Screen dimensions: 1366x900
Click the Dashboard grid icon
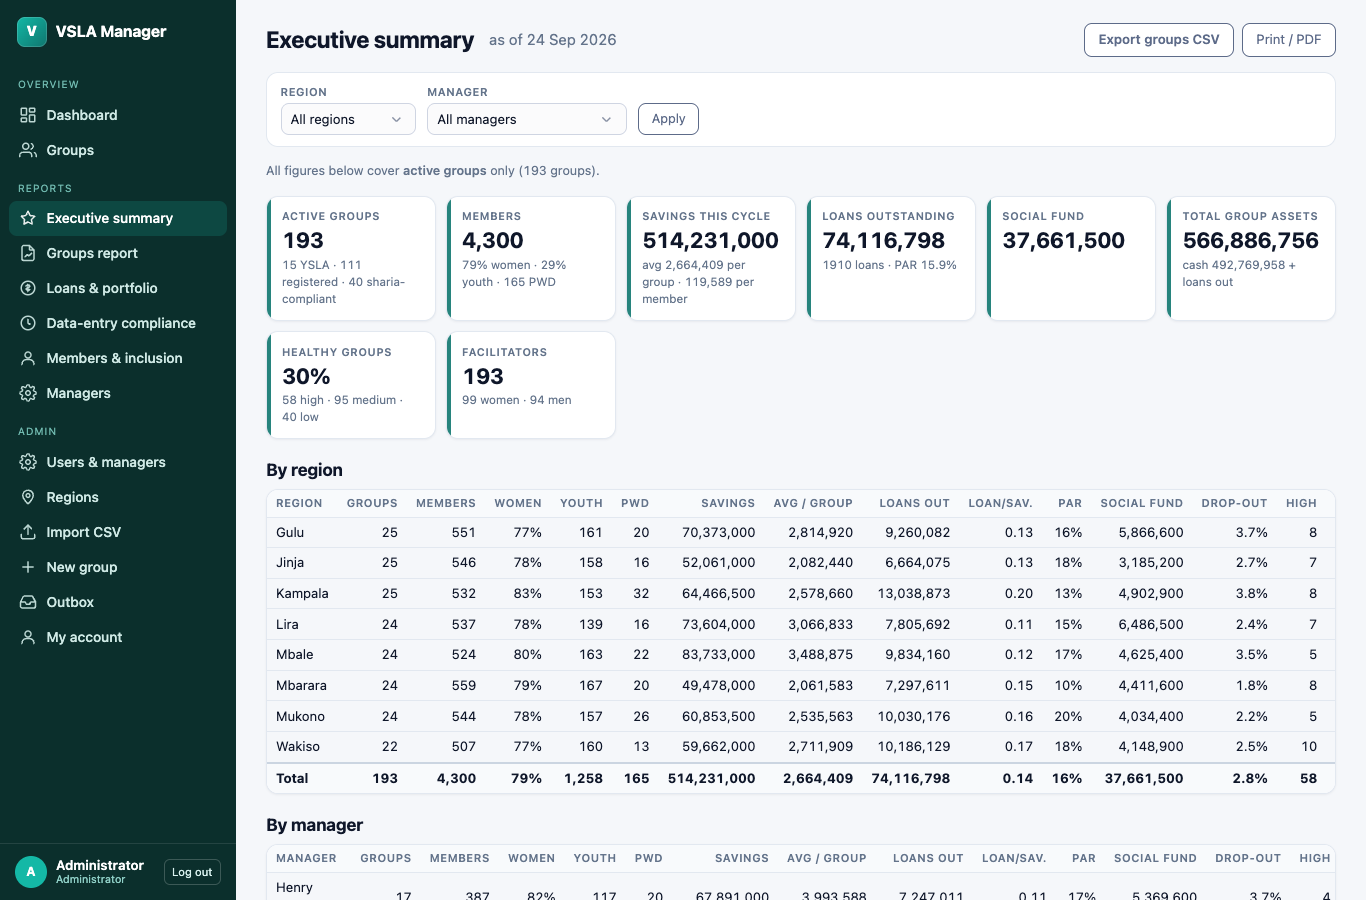tap(28, 115)
